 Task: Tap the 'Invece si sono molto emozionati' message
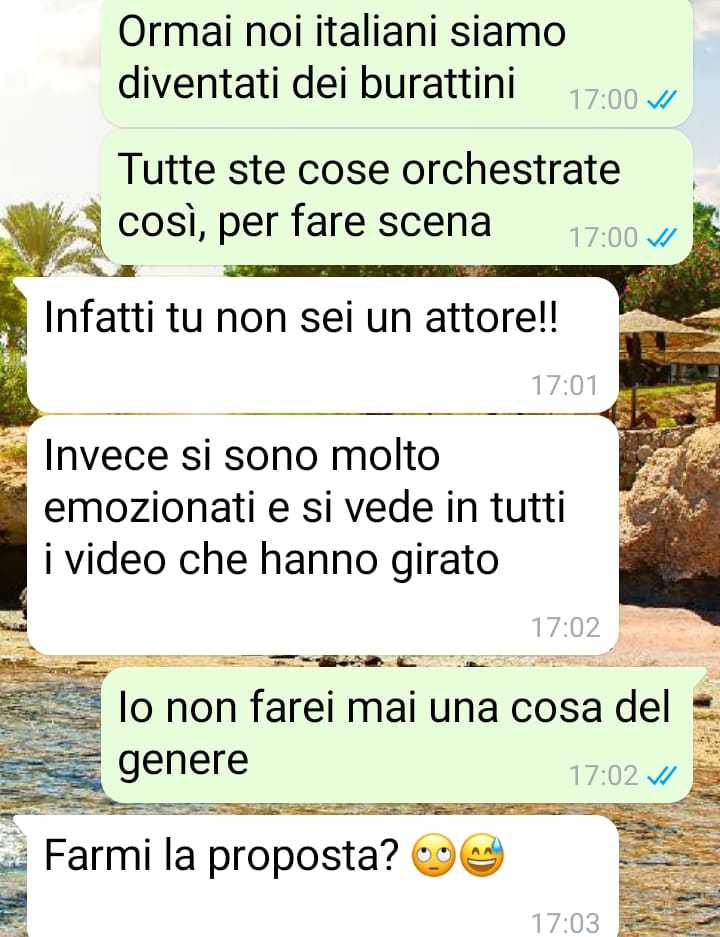[x=323, y=535]
